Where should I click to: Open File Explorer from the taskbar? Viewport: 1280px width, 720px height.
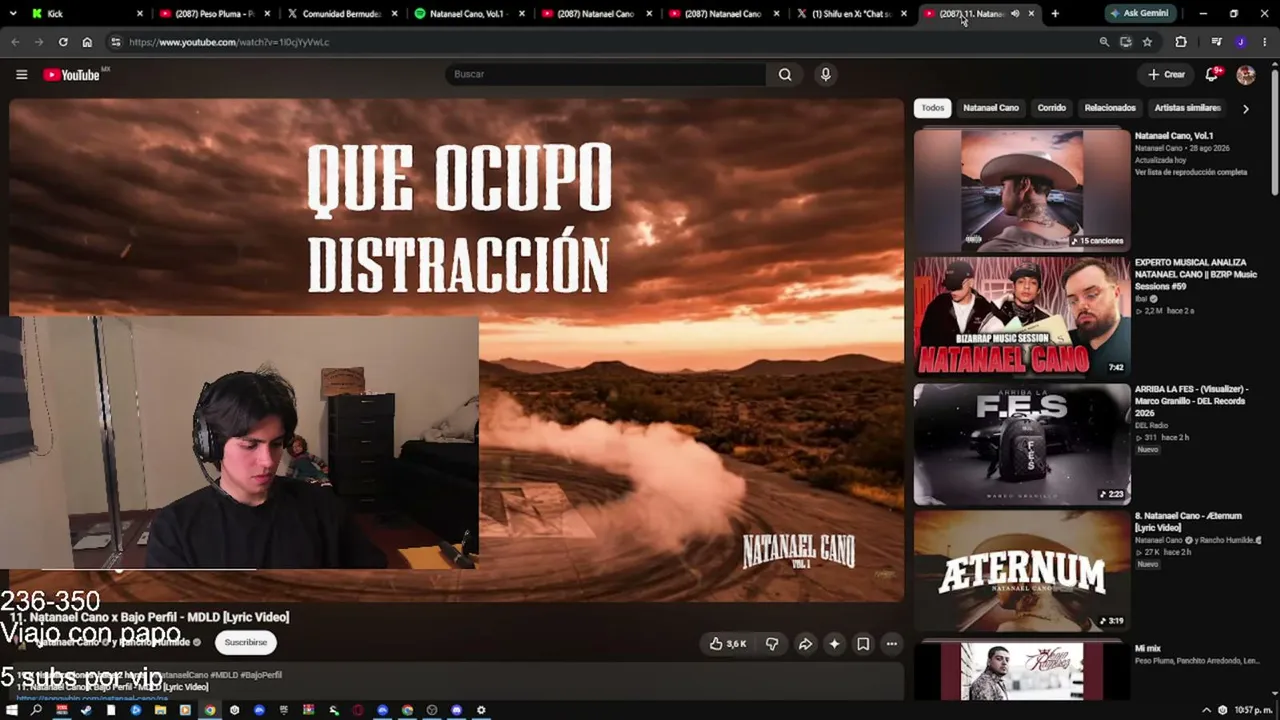160,710
